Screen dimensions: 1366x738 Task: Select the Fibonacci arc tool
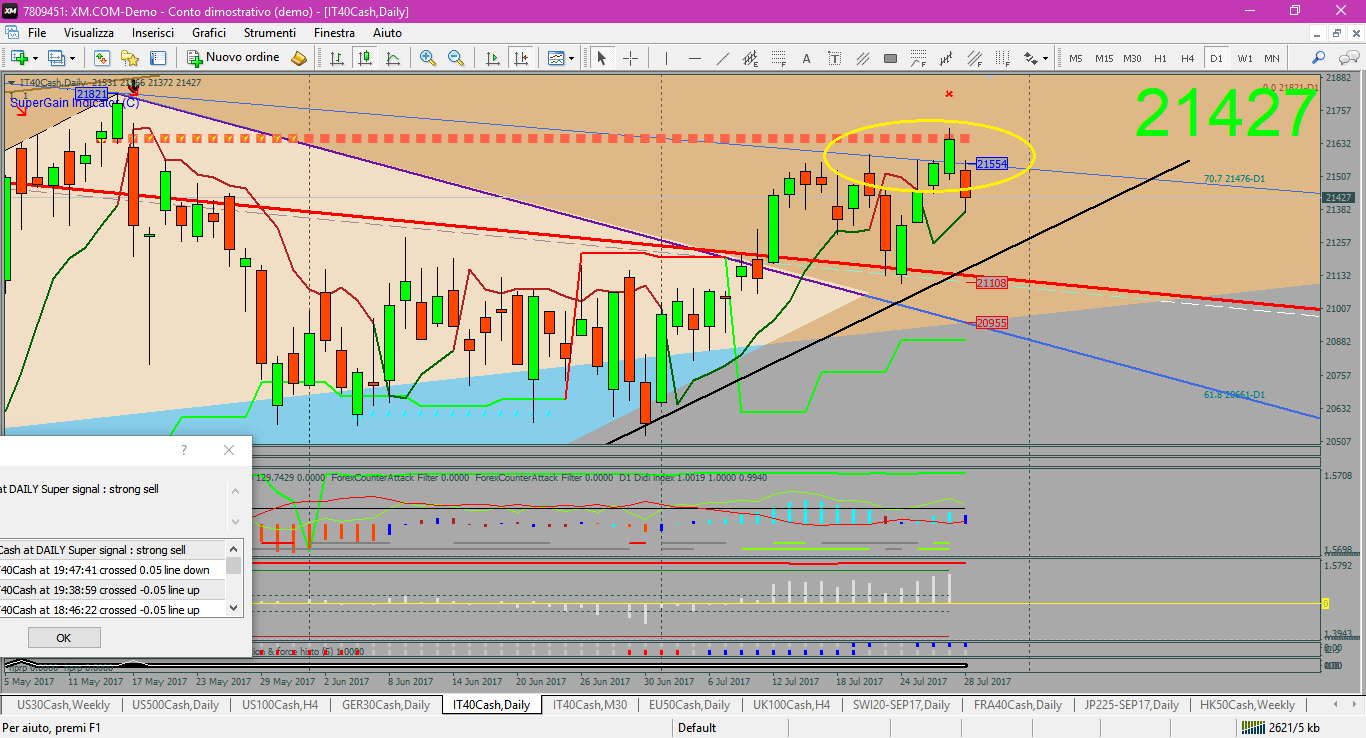pos(918,58)
